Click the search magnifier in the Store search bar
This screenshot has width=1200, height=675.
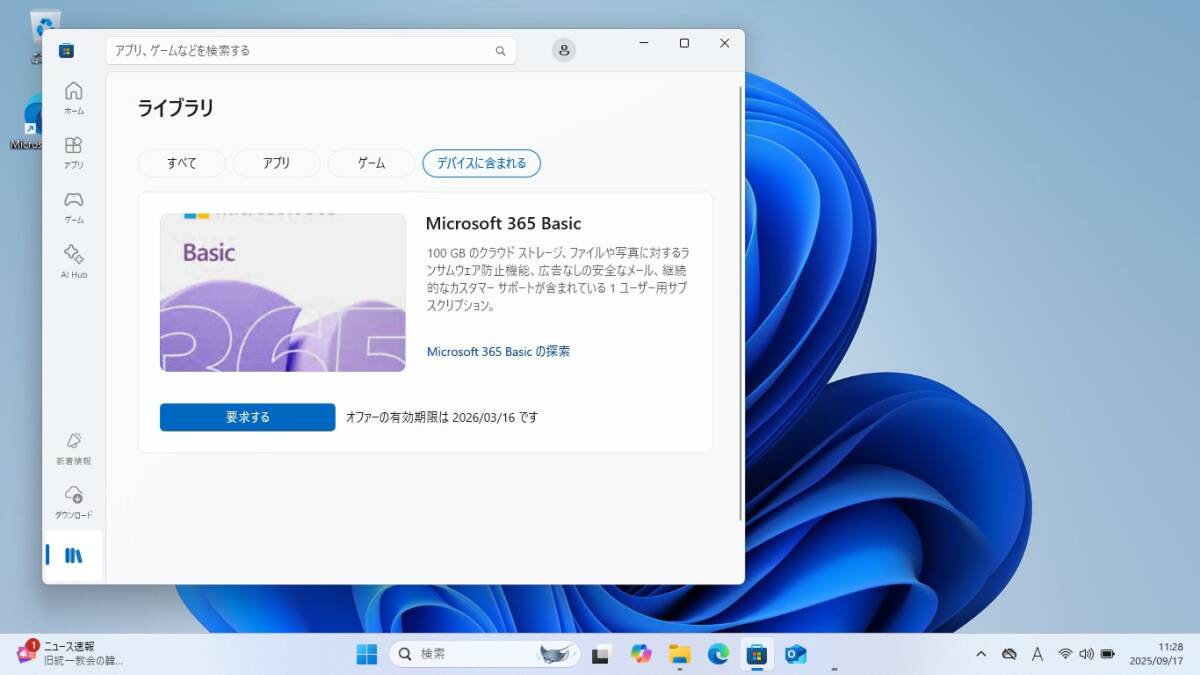point(500,50)
